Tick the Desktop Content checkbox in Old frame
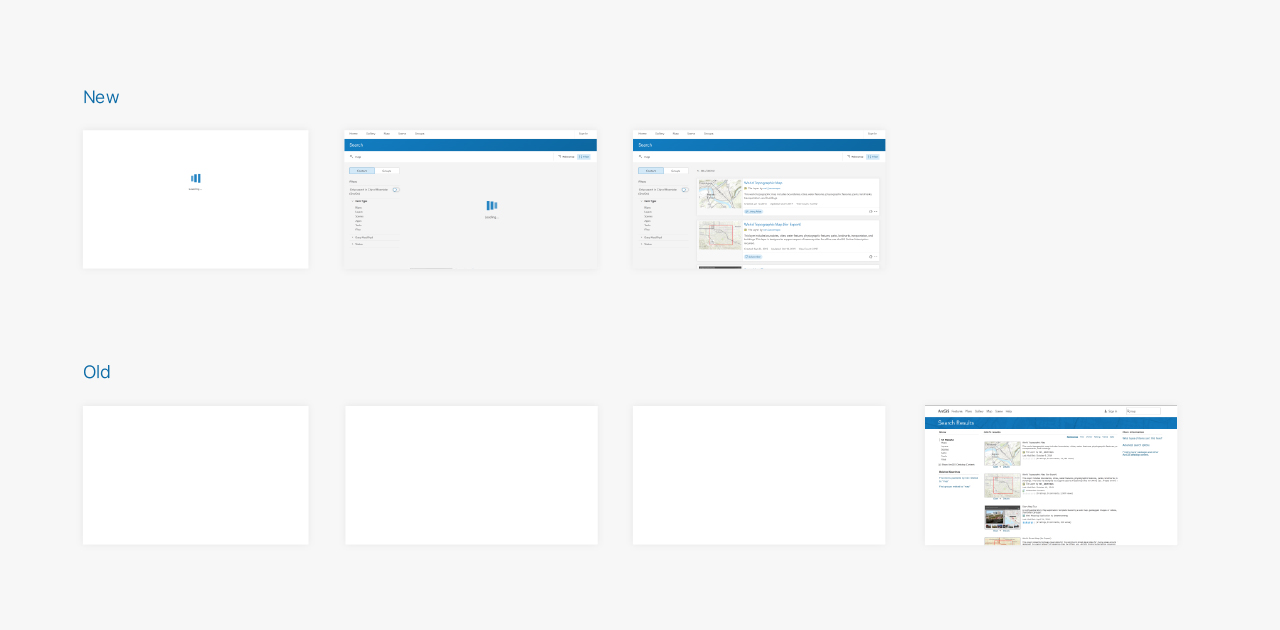The height and width of the screenshot is (630, 1280). (940, 464)
